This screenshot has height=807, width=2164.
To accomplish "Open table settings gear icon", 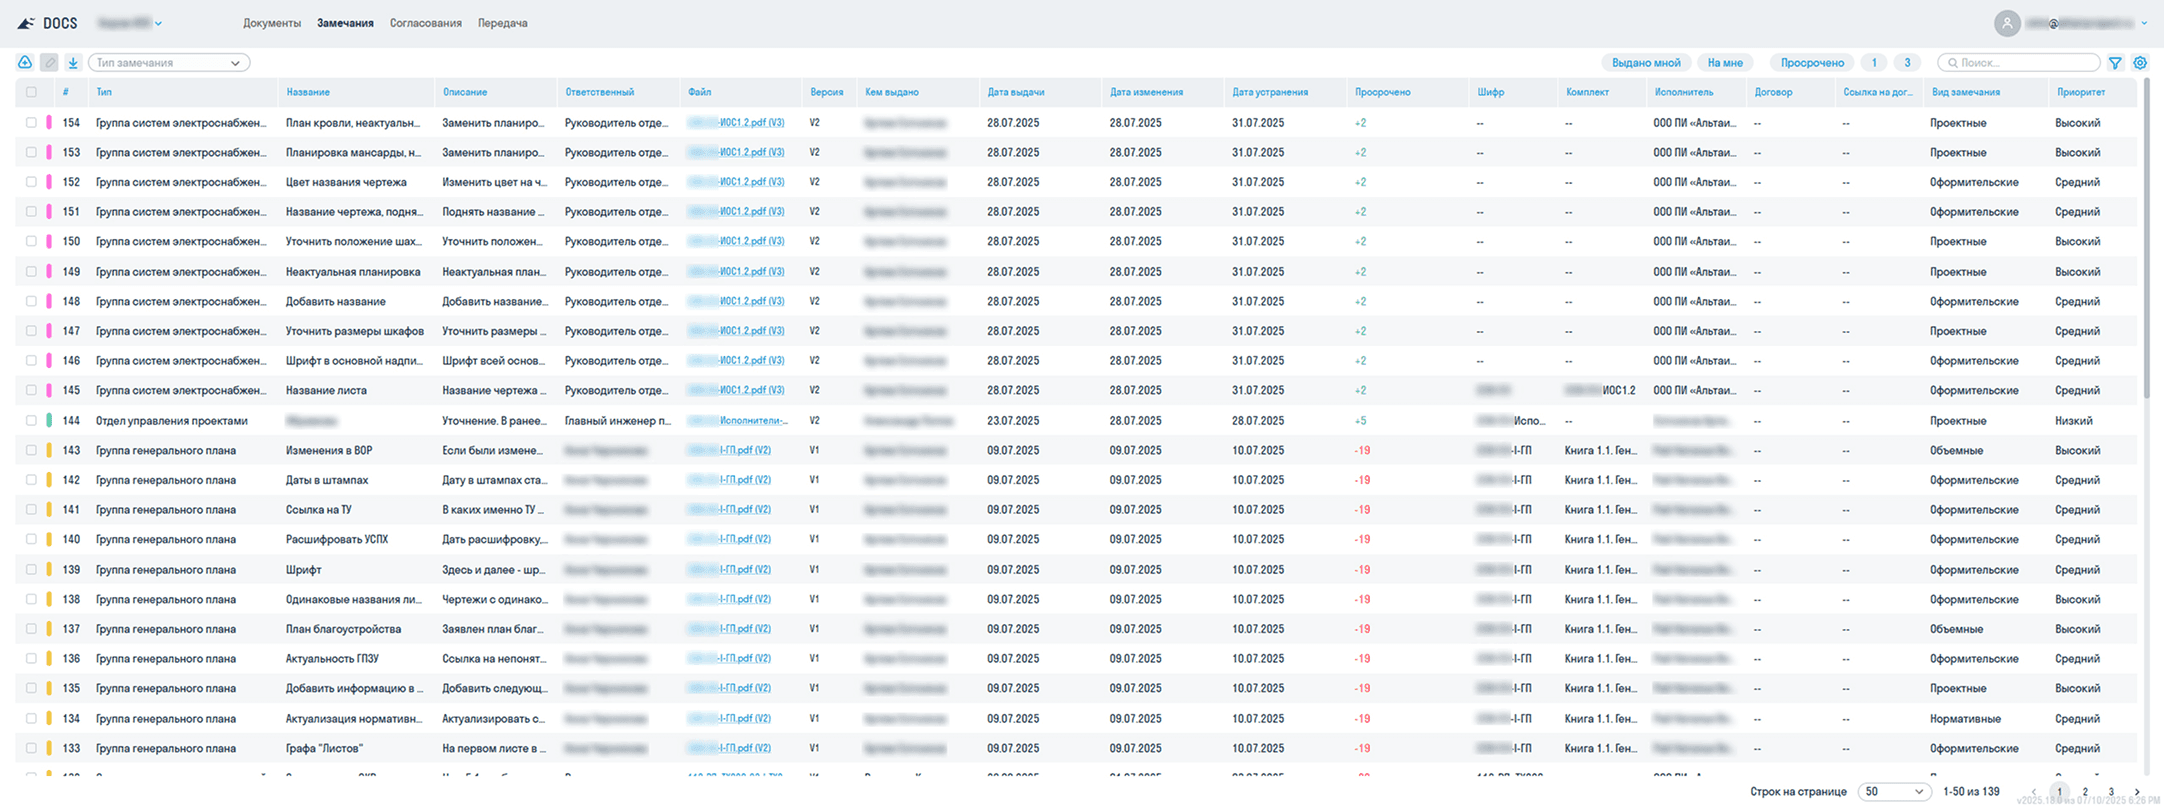I will pos(2140,62).
